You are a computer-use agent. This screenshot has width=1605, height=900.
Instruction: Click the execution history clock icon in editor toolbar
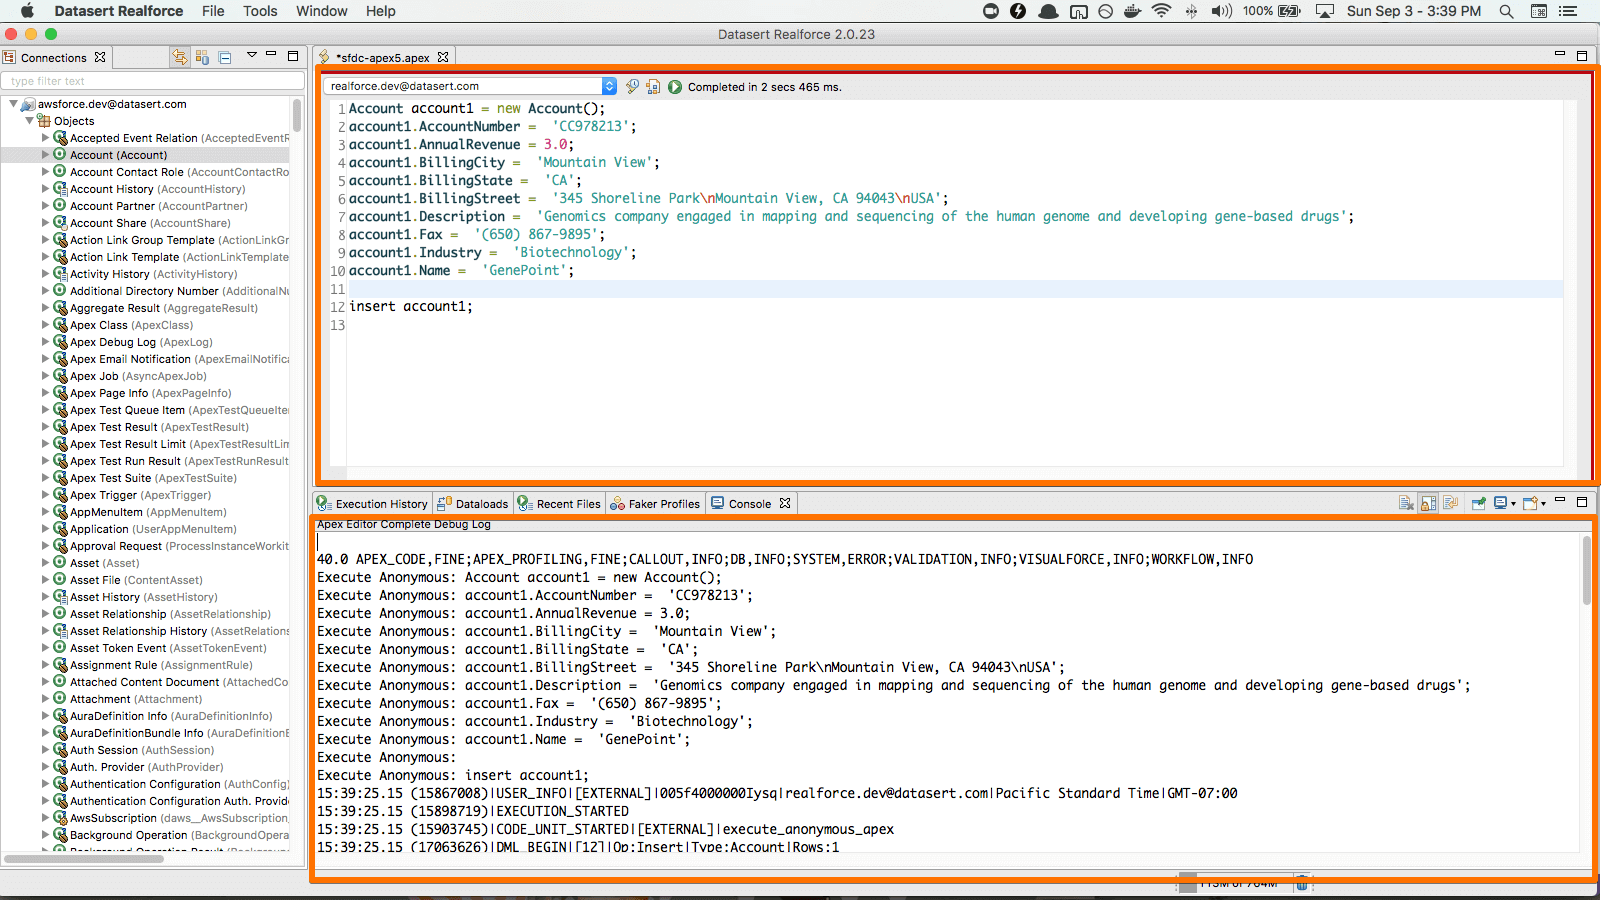(x=632, y=87)
